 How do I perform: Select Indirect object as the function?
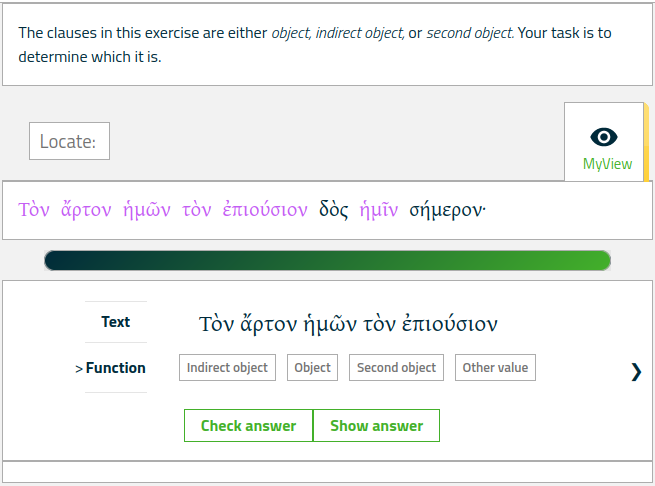227,368
